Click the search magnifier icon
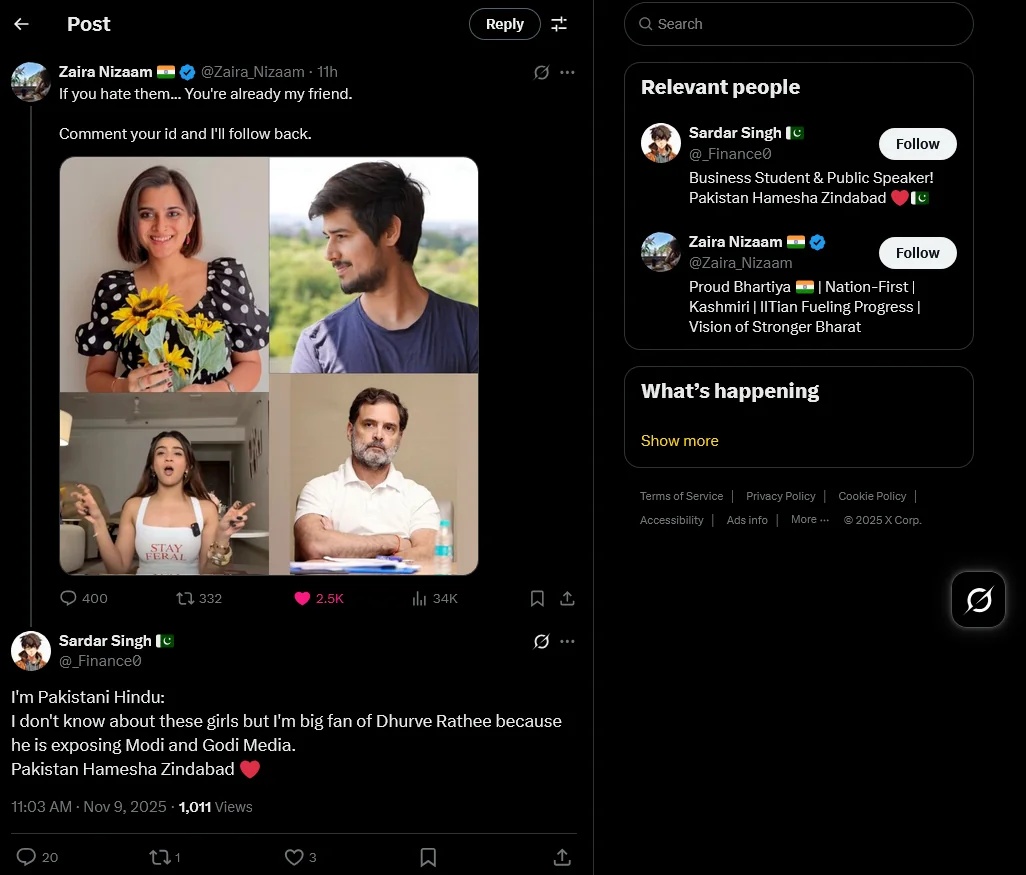Image resolution: width=1026 pixels, height=875 pixels. pyautogui.click(x=645, y=24)
